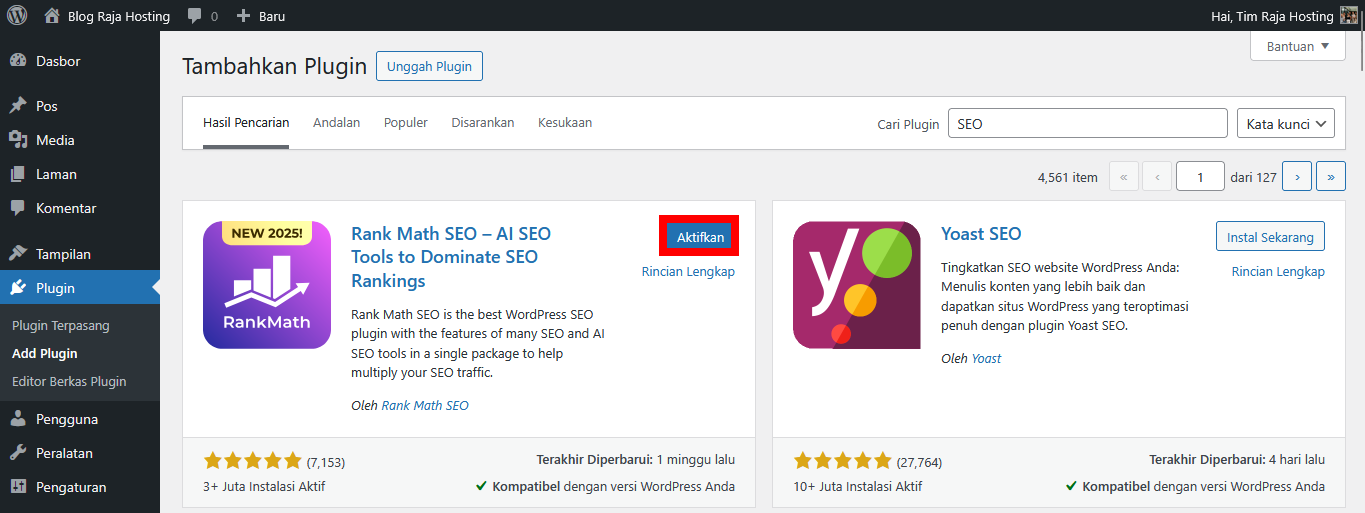The height and width of the screenshot is (513, 1365).
Task: Switch to the Hasil Pencarian tab
Action: click(246, 123)
